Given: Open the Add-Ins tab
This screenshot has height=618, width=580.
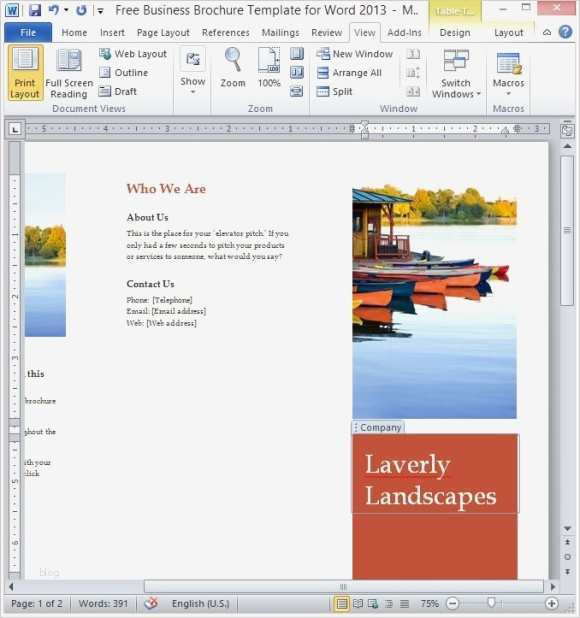Looking at the screenshot, I should click(x=404, y=33).
